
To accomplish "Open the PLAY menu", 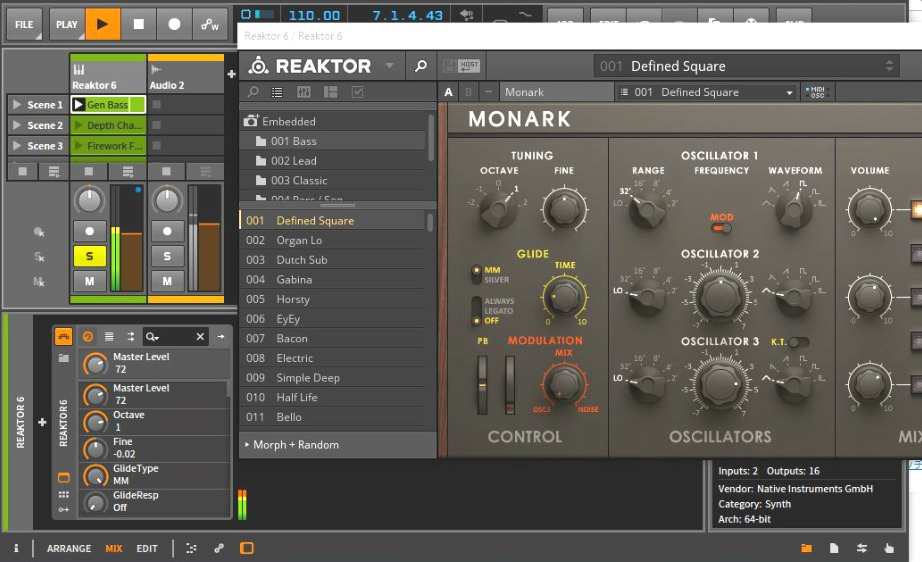I will 67,24.
